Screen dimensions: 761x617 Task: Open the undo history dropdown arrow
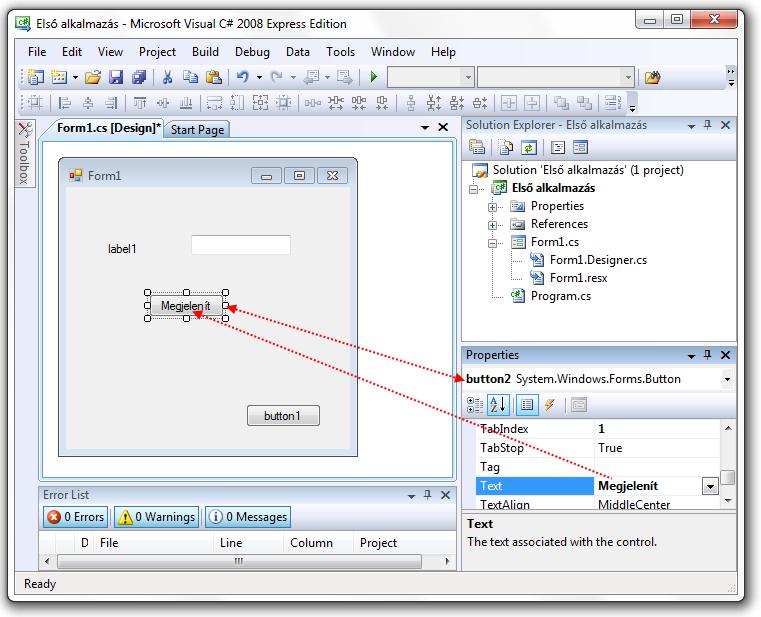tap(259, 77)
